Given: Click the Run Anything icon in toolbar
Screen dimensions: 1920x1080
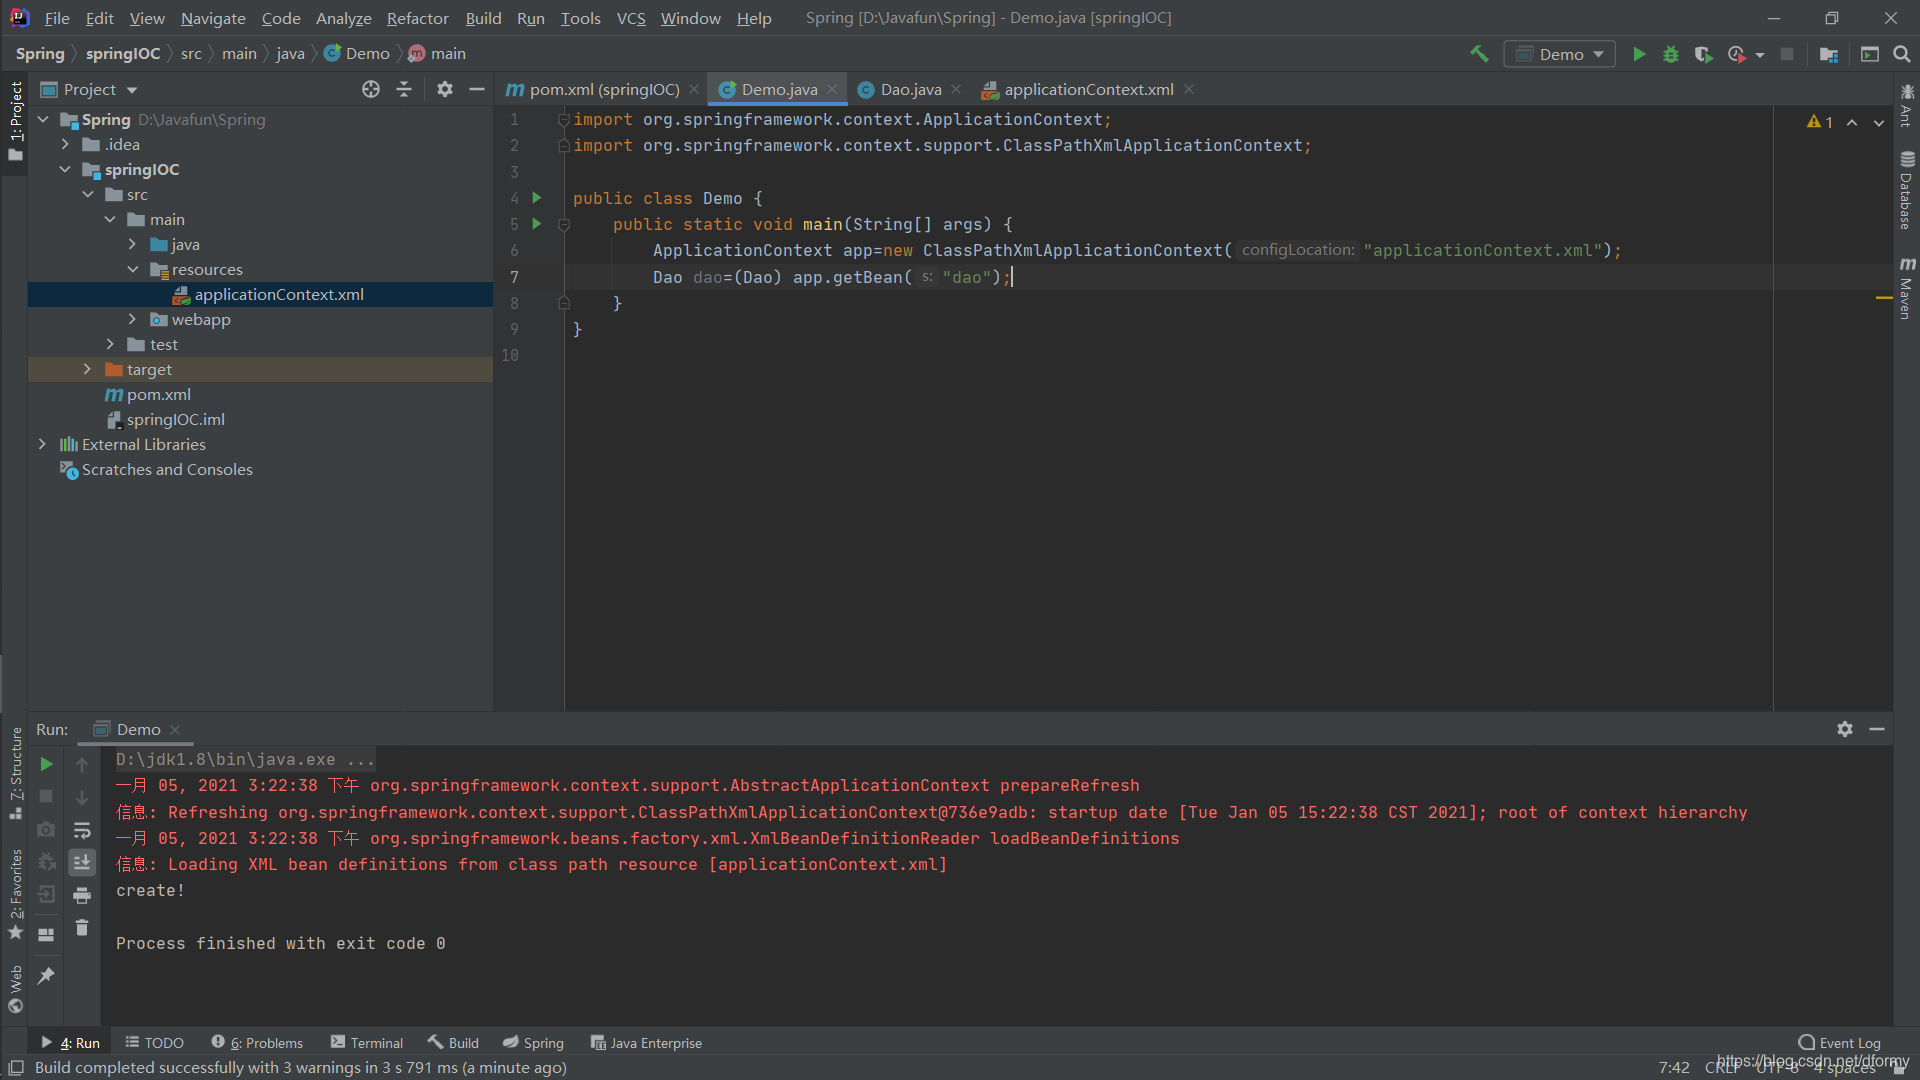Looking at the screenshot, I should coord(1869,54).
